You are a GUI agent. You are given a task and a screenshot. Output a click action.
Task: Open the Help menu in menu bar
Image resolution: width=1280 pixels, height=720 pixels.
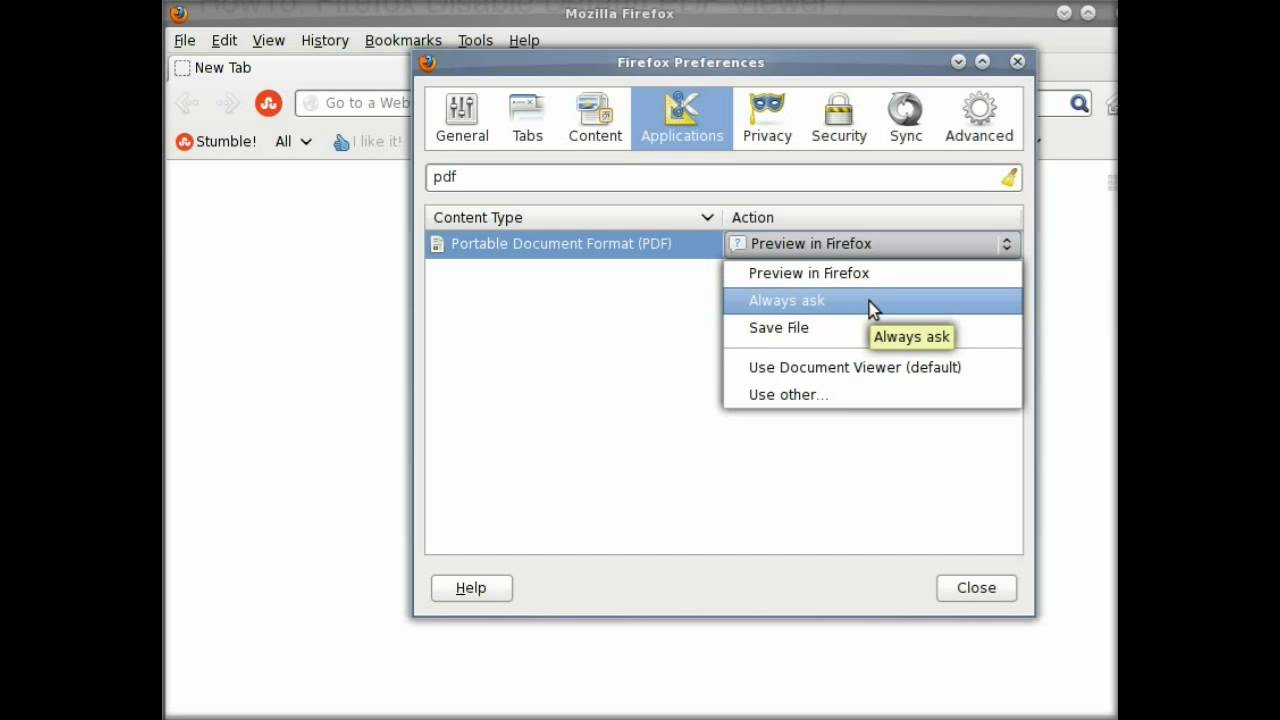524,41
